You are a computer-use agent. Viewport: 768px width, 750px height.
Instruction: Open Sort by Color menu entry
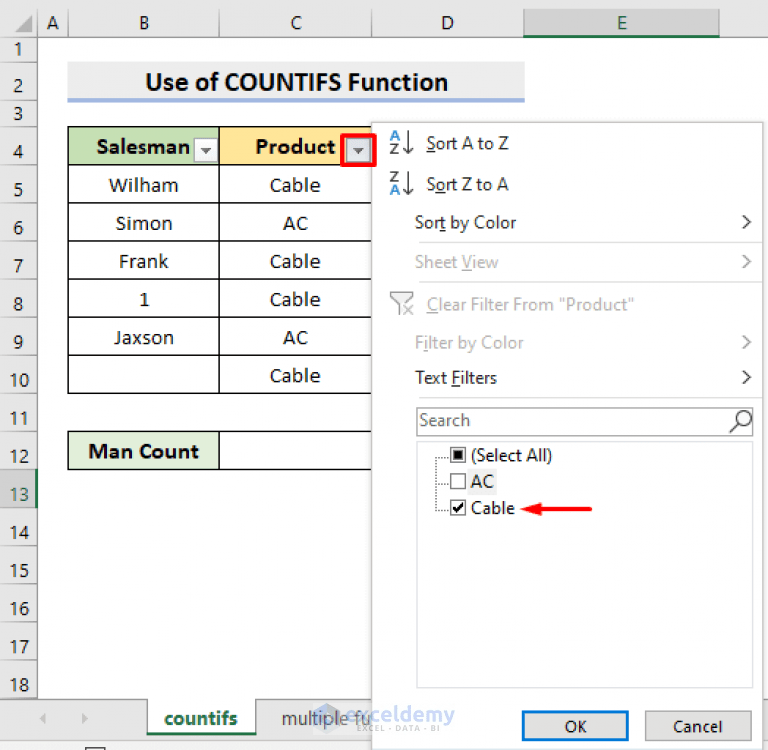pyautogui.click(x=567, y=222)
